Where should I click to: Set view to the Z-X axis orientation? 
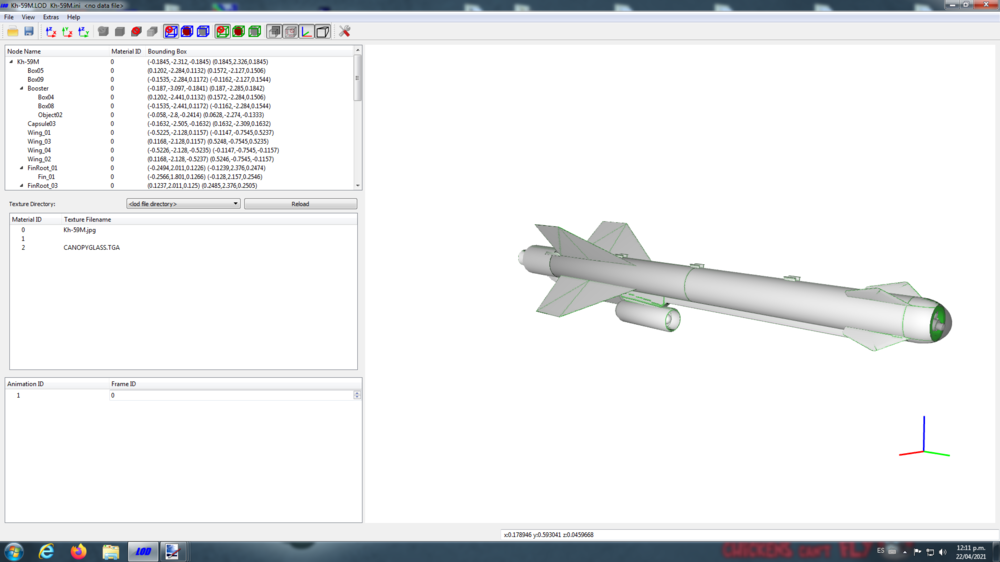[51, 31]
